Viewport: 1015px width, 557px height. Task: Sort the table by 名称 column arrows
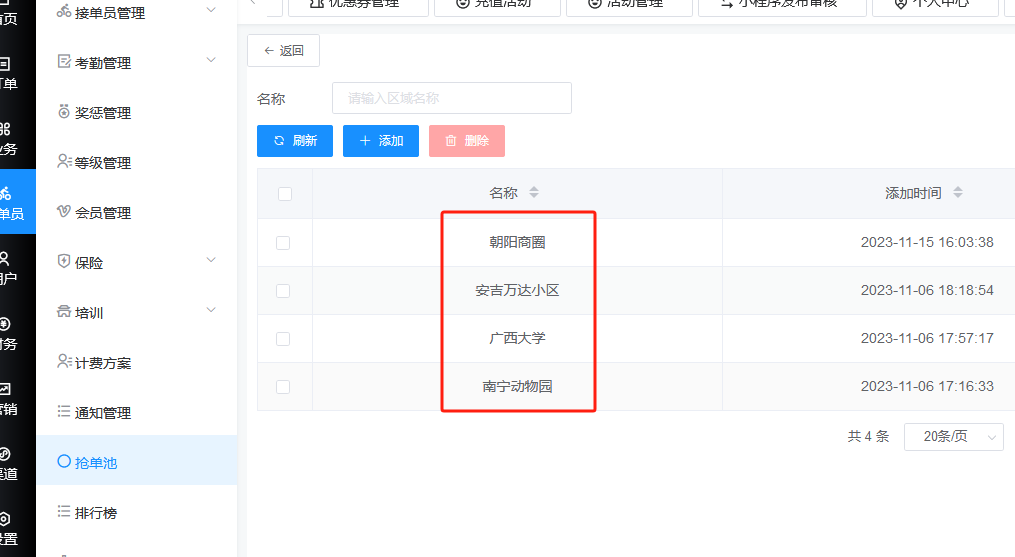click(x=534, y=192)
